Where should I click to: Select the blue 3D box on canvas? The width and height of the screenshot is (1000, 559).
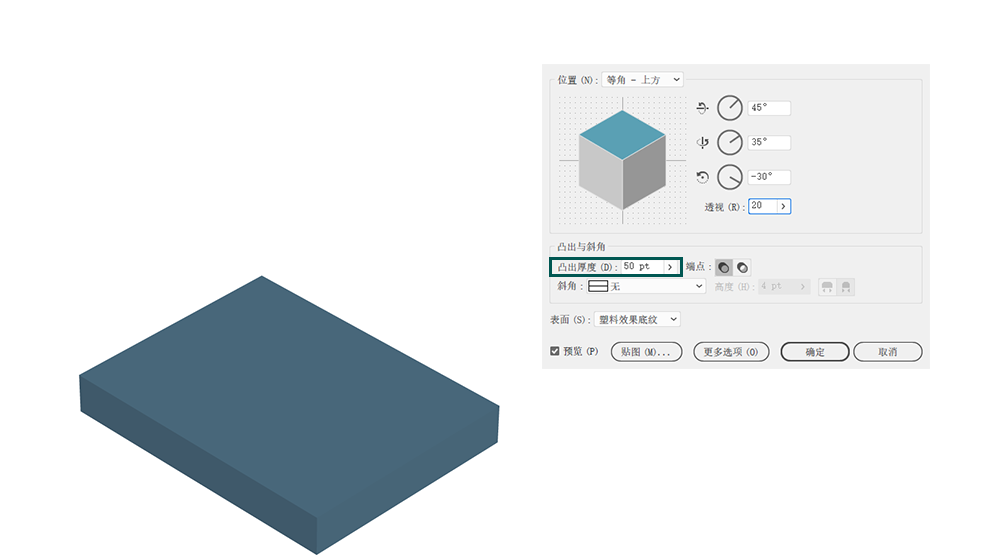(x=289, y=414)
